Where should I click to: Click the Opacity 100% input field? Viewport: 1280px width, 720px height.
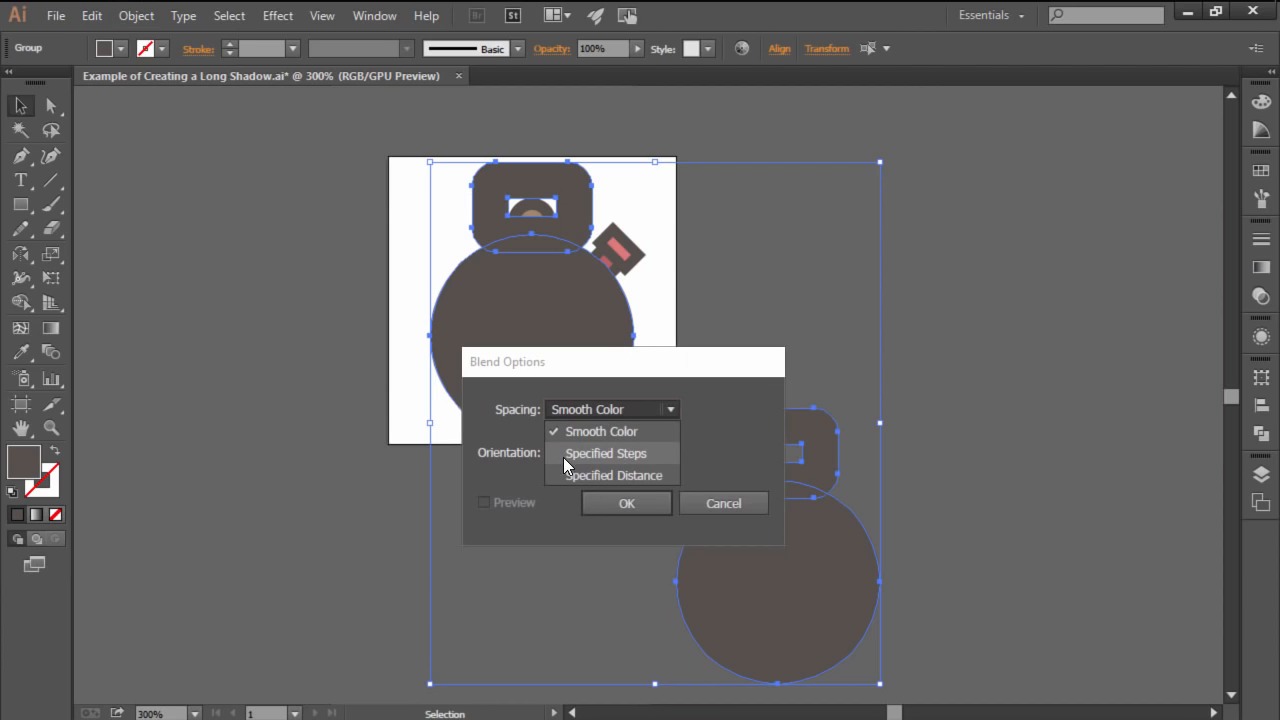[603, 48]
